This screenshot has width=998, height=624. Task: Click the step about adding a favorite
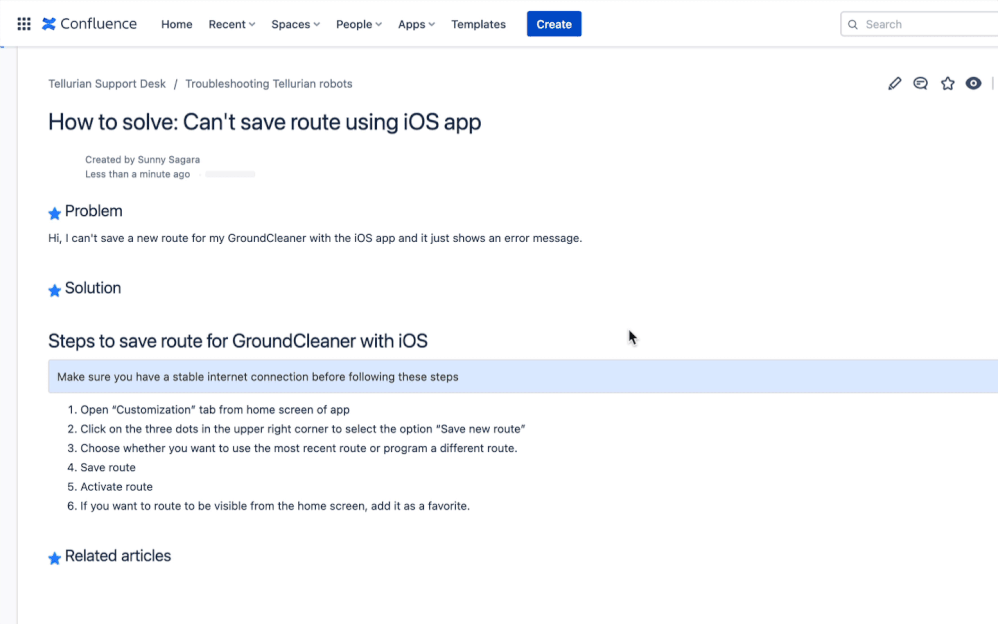point(275,506)
